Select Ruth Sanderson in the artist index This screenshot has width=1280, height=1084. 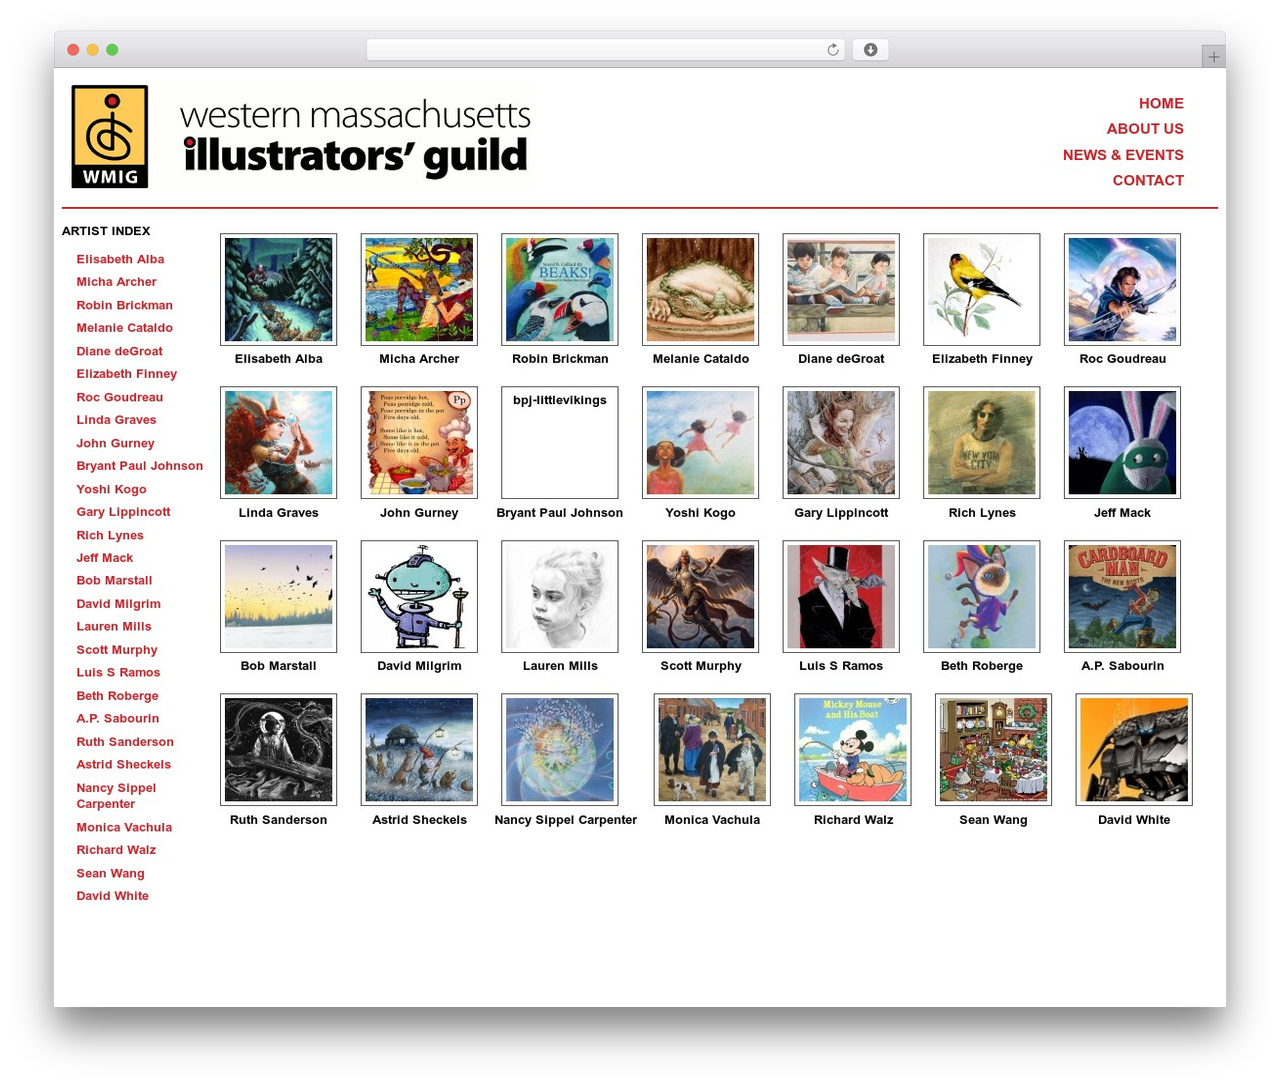click(x=125, y=742)
